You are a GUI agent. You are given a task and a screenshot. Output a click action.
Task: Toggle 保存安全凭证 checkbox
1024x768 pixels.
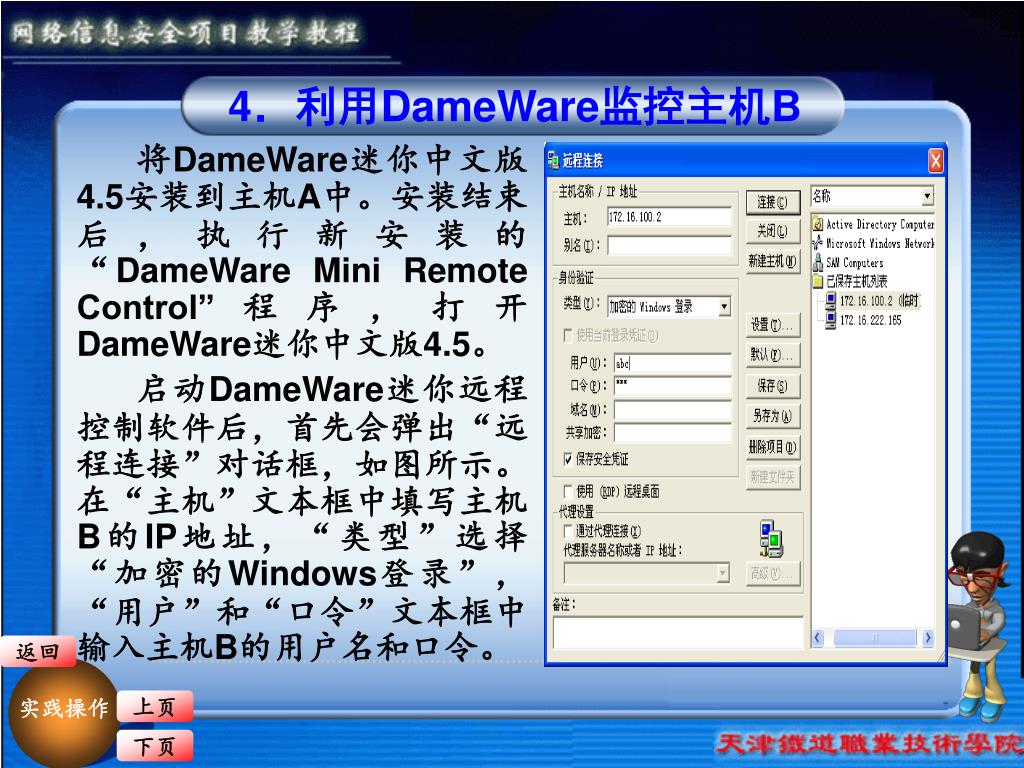point(568,459)
